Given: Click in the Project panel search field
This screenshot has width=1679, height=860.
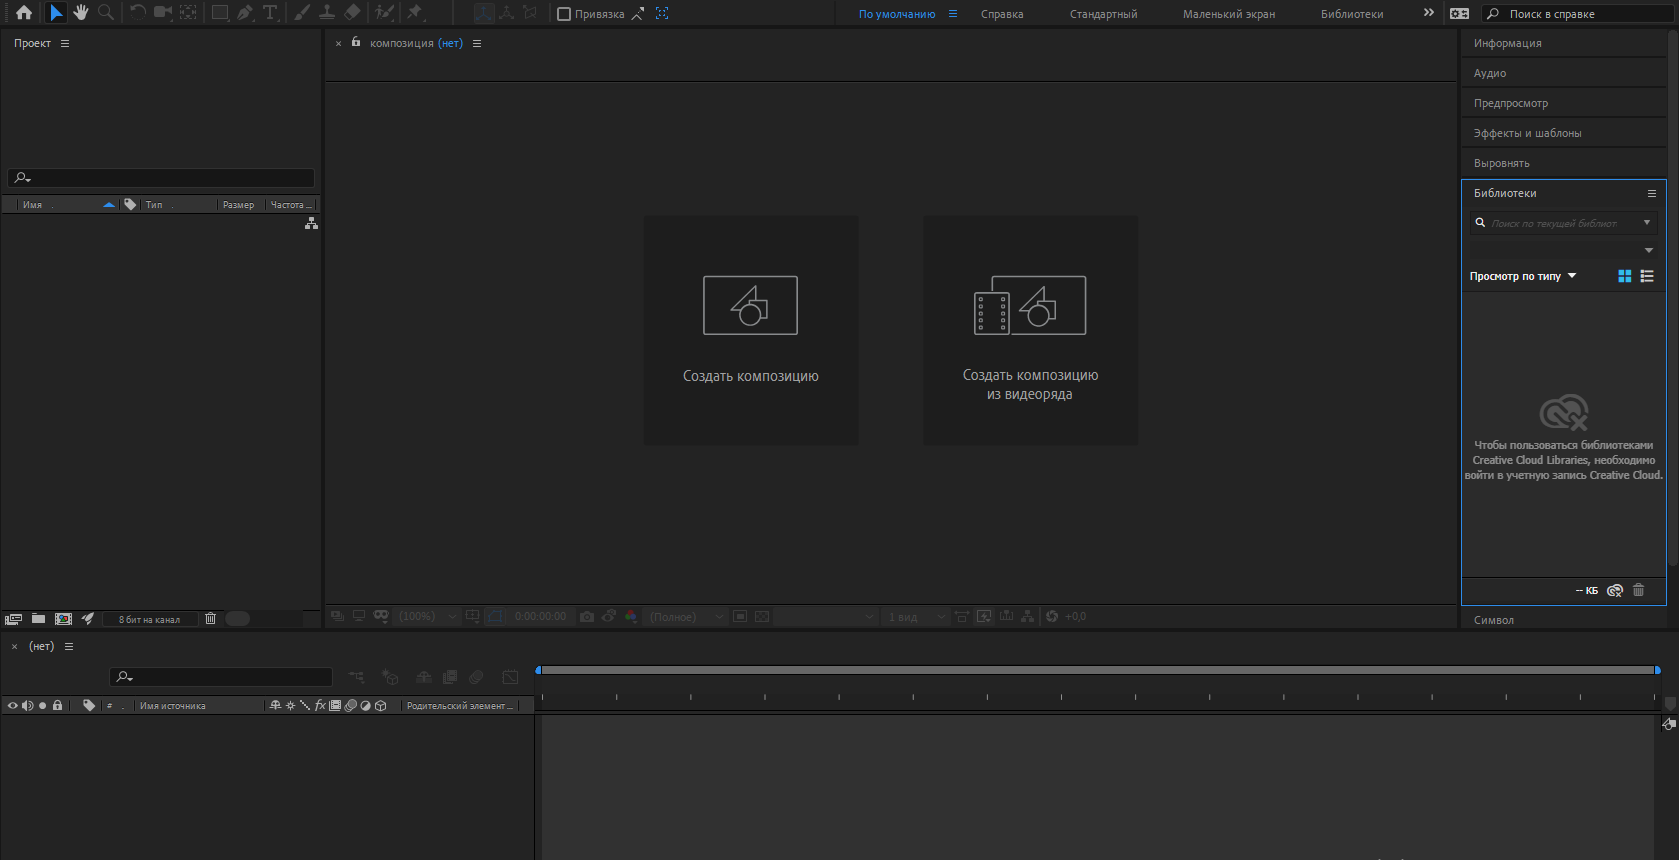Looking at the screenshot, I should (x=161, y=178).
